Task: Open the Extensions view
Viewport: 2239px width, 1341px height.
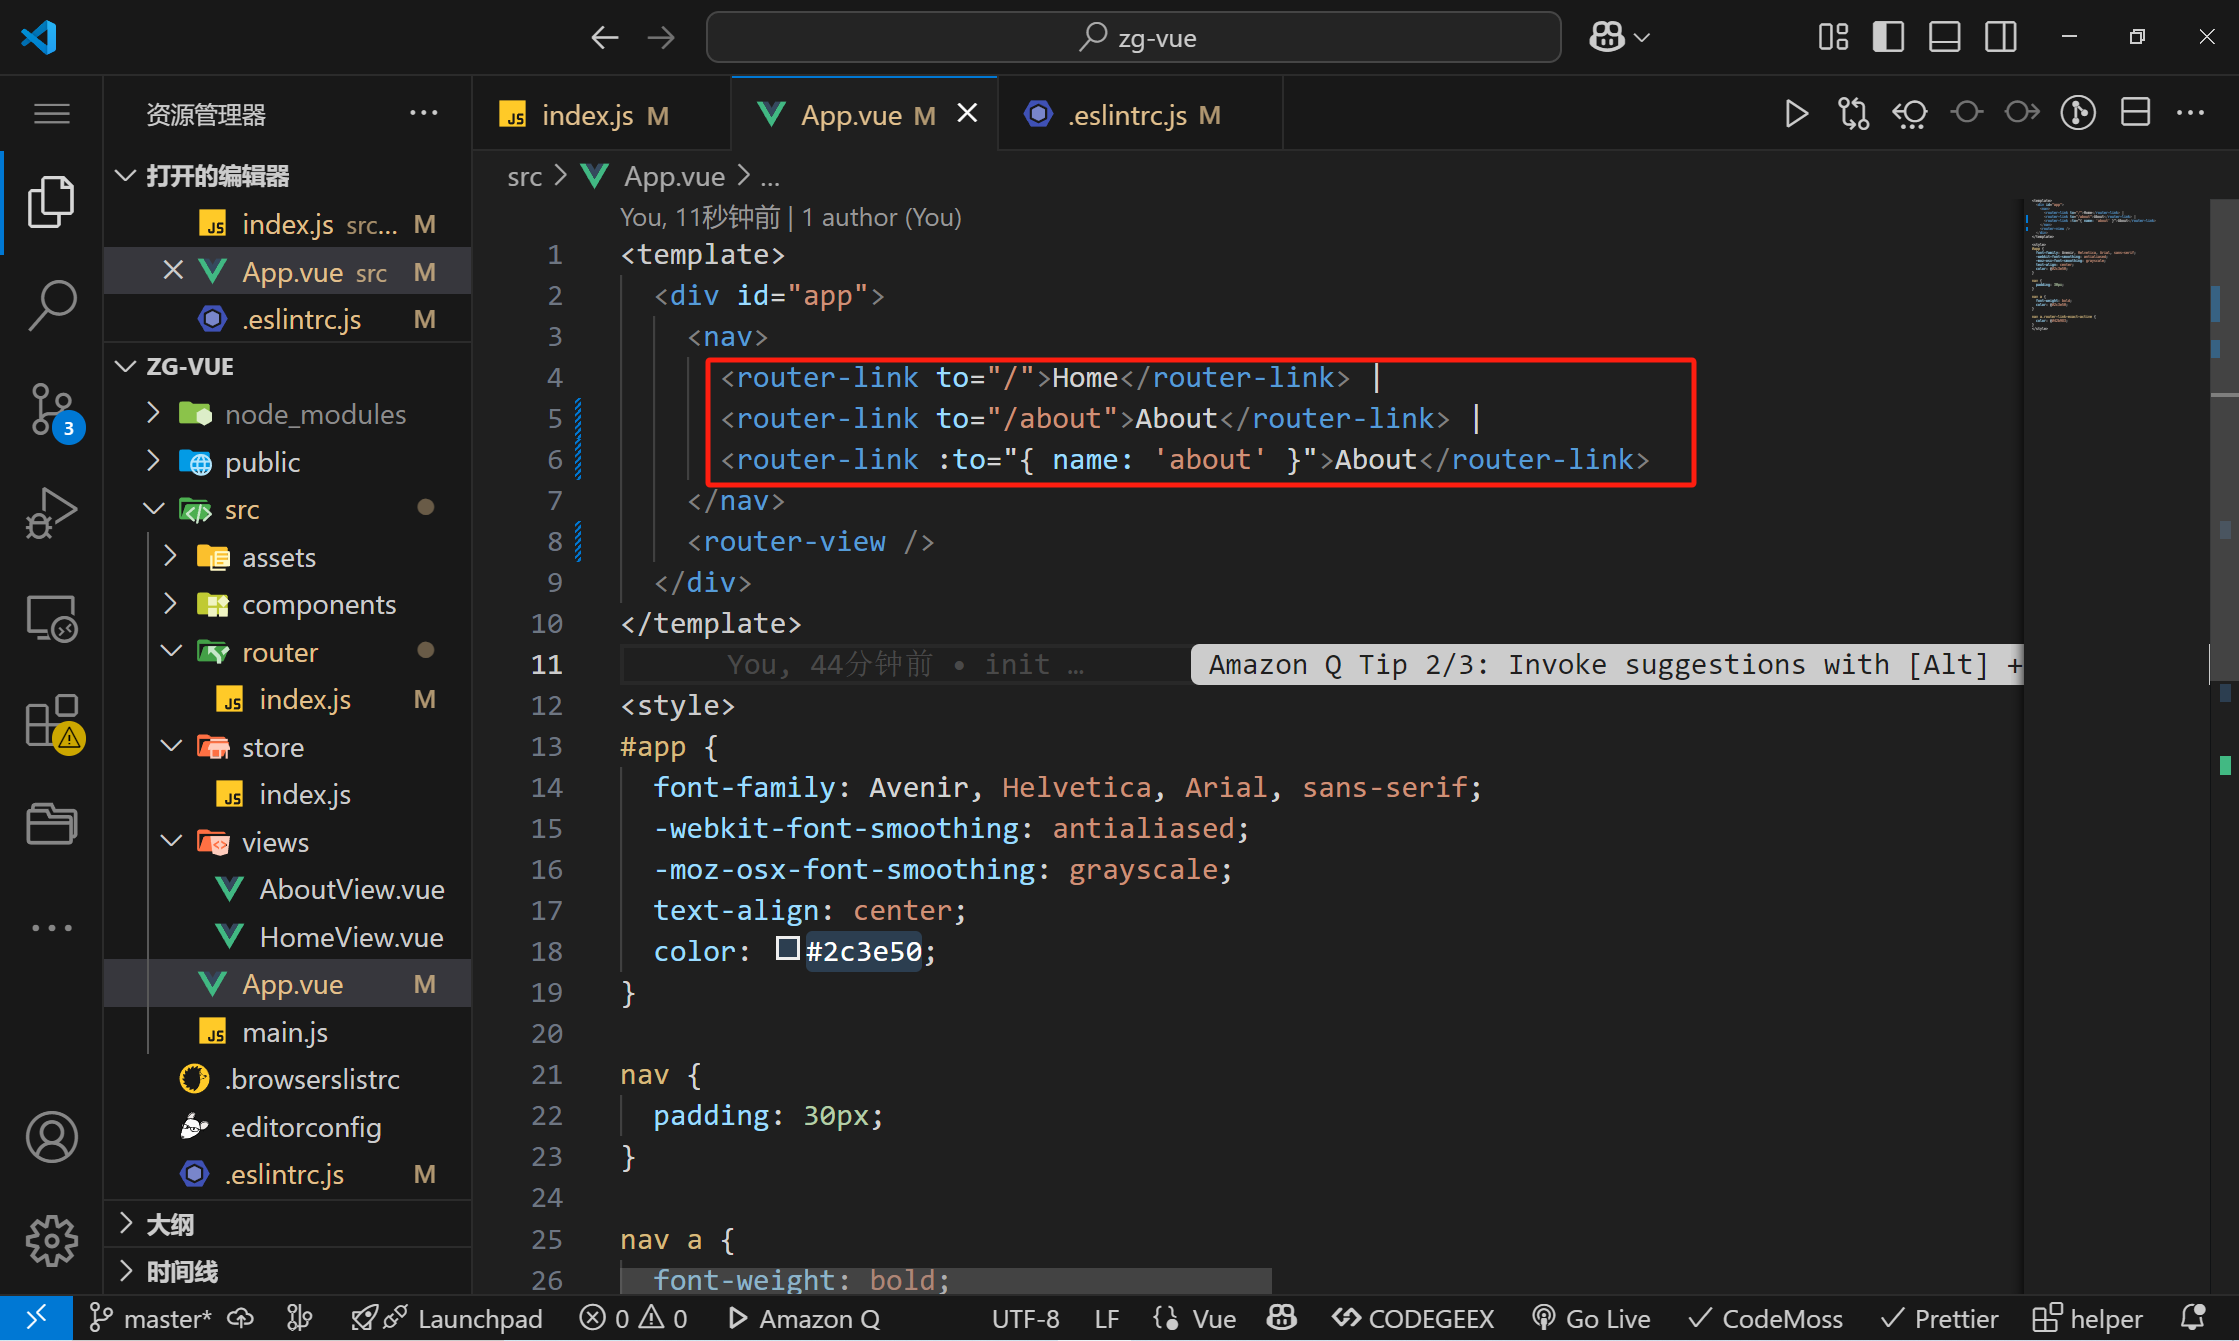Action: [51, 722]
